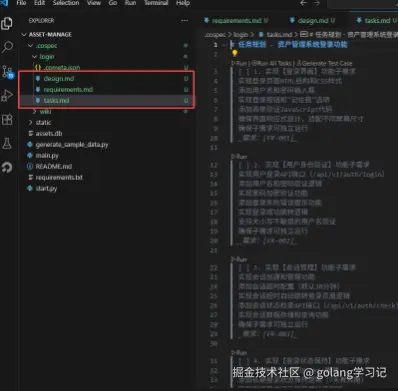The width and height of the screenshot is (398, 391).
Task: Toggle the task 3 checkbox on line 22
Action: pos(243,268)
